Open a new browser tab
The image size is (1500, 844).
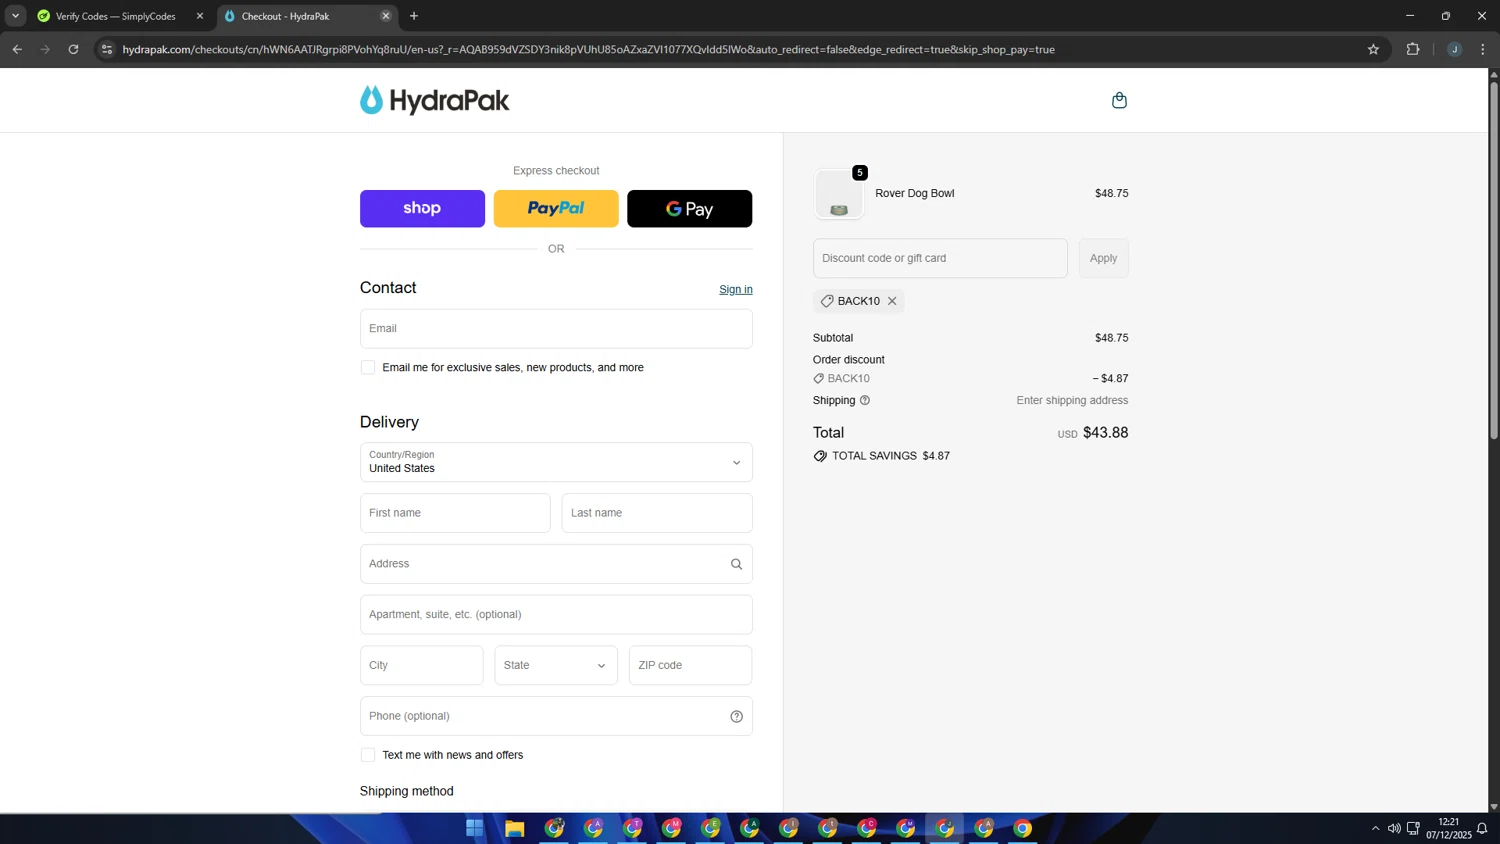414,16
